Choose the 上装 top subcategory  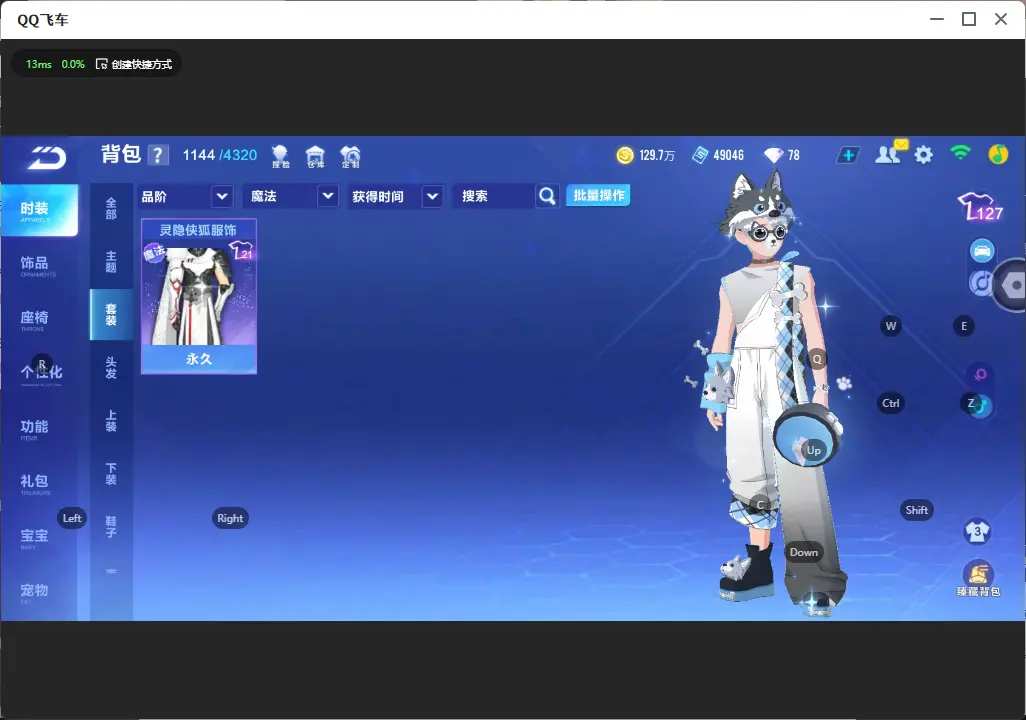point(111,421)
